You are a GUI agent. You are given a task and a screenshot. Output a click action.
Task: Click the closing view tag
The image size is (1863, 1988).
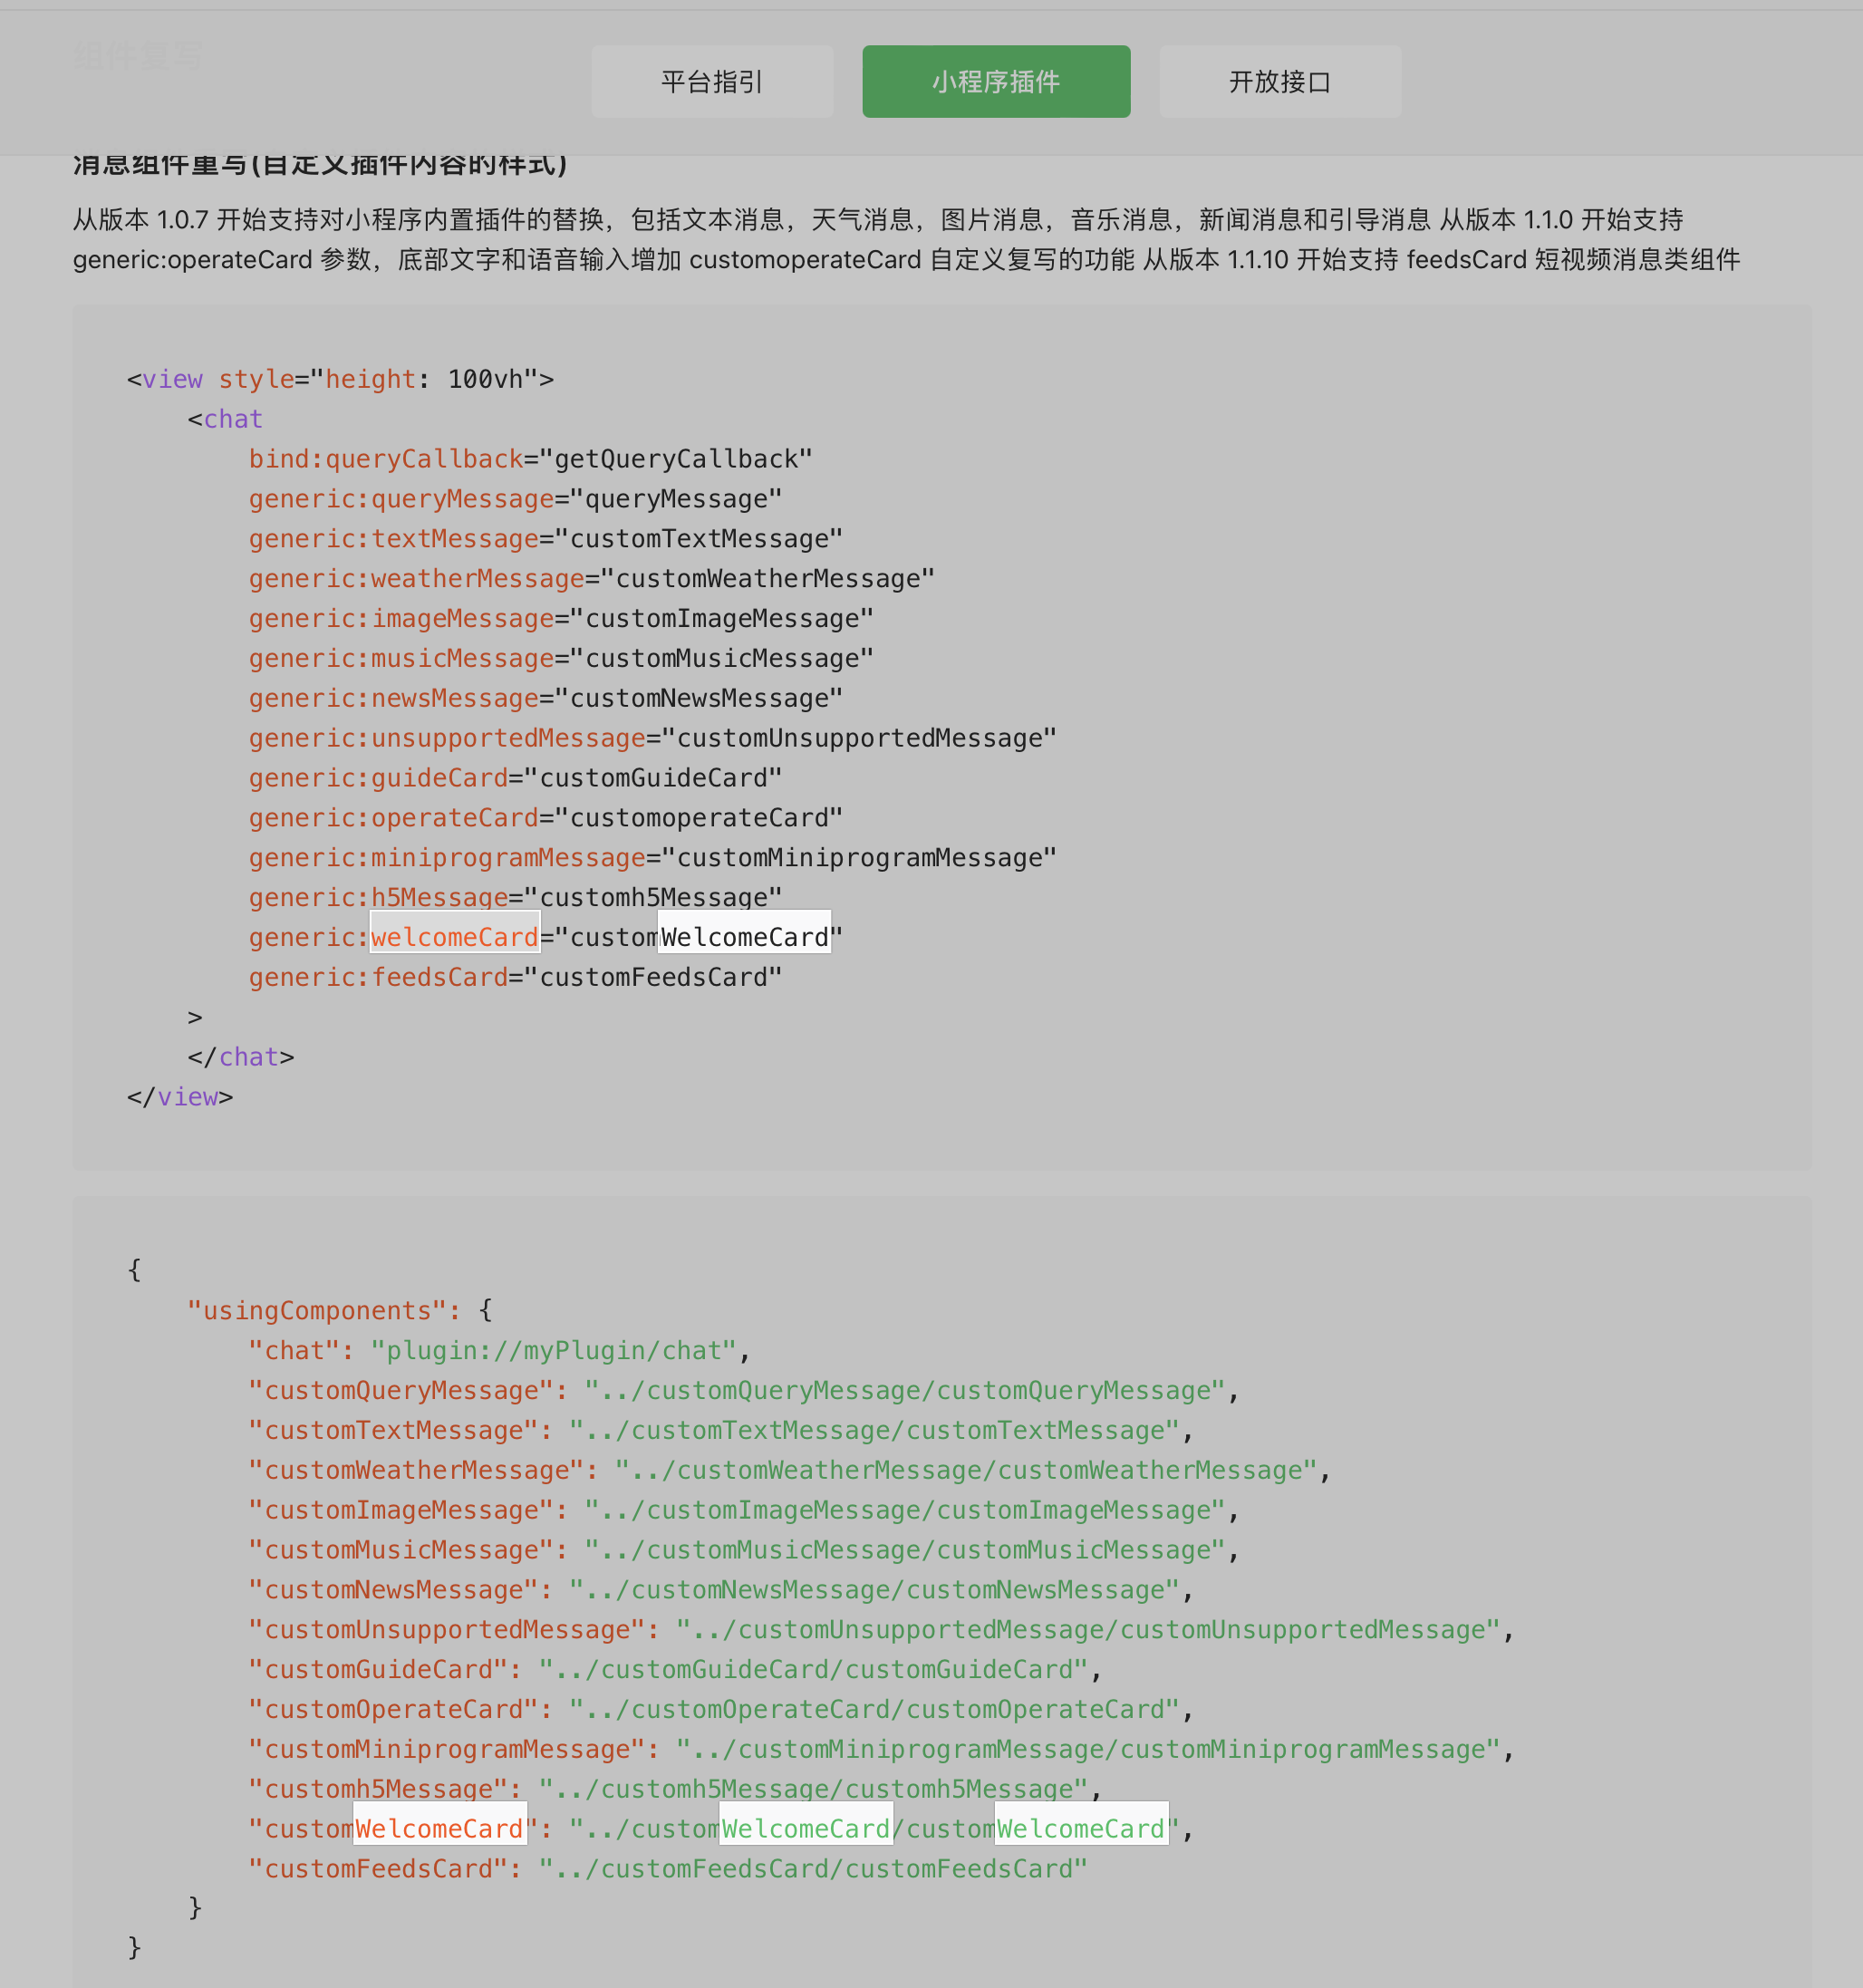[180, 1097]
